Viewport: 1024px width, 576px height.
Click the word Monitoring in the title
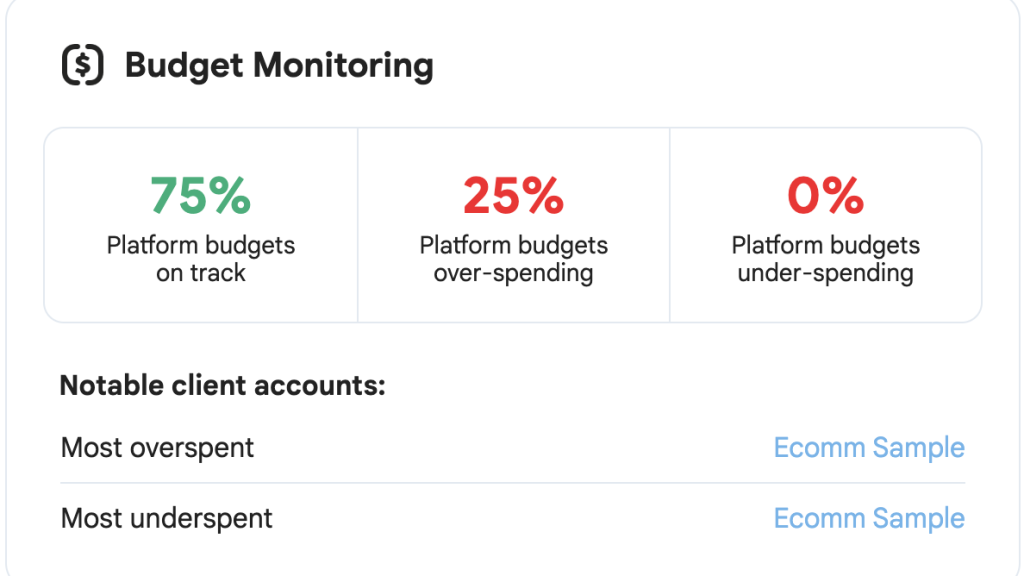(x=344, y=65)
